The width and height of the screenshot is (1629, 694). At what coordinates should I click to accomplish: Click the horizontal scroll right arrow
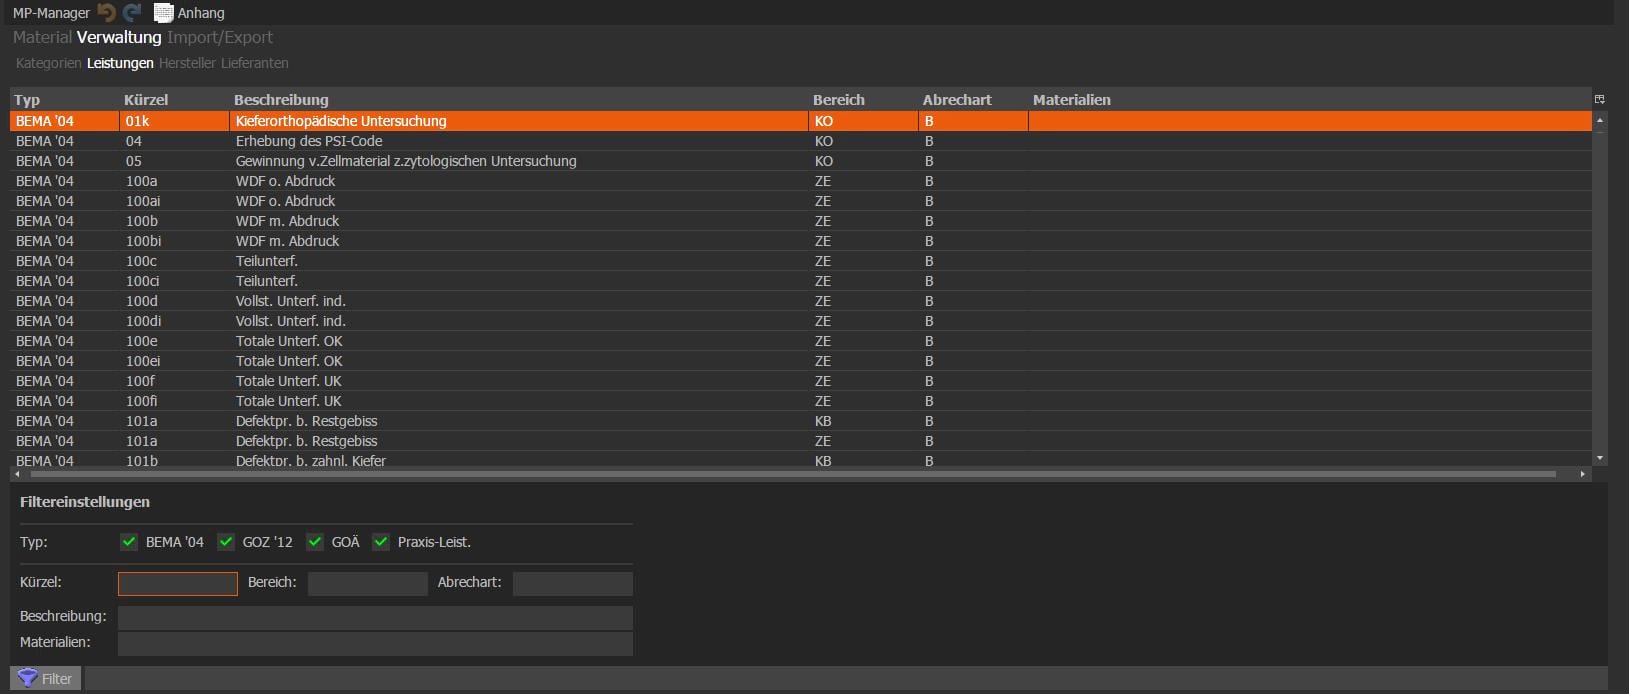pyautogui.click(x=1583, y=474)
